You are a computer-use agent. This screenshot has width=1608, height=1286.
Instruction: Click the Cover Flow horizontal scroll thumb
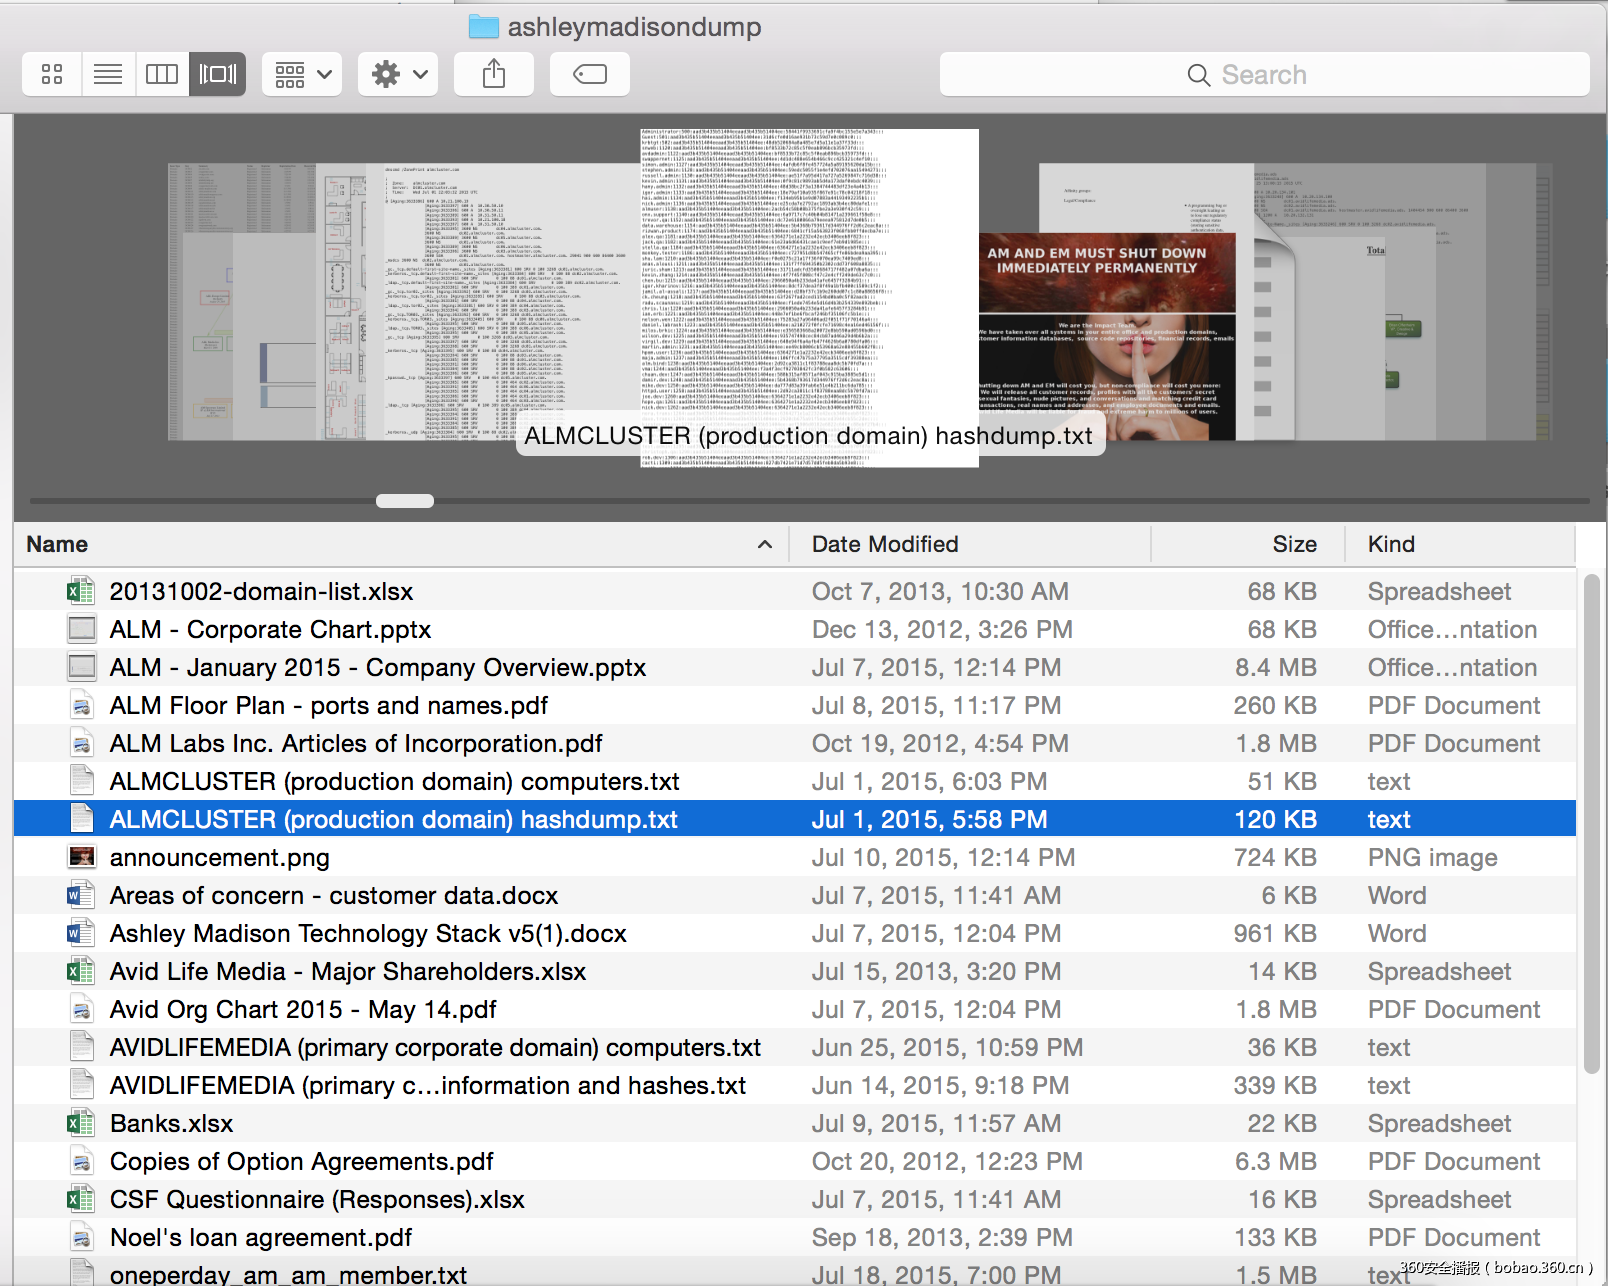point(405,501)
